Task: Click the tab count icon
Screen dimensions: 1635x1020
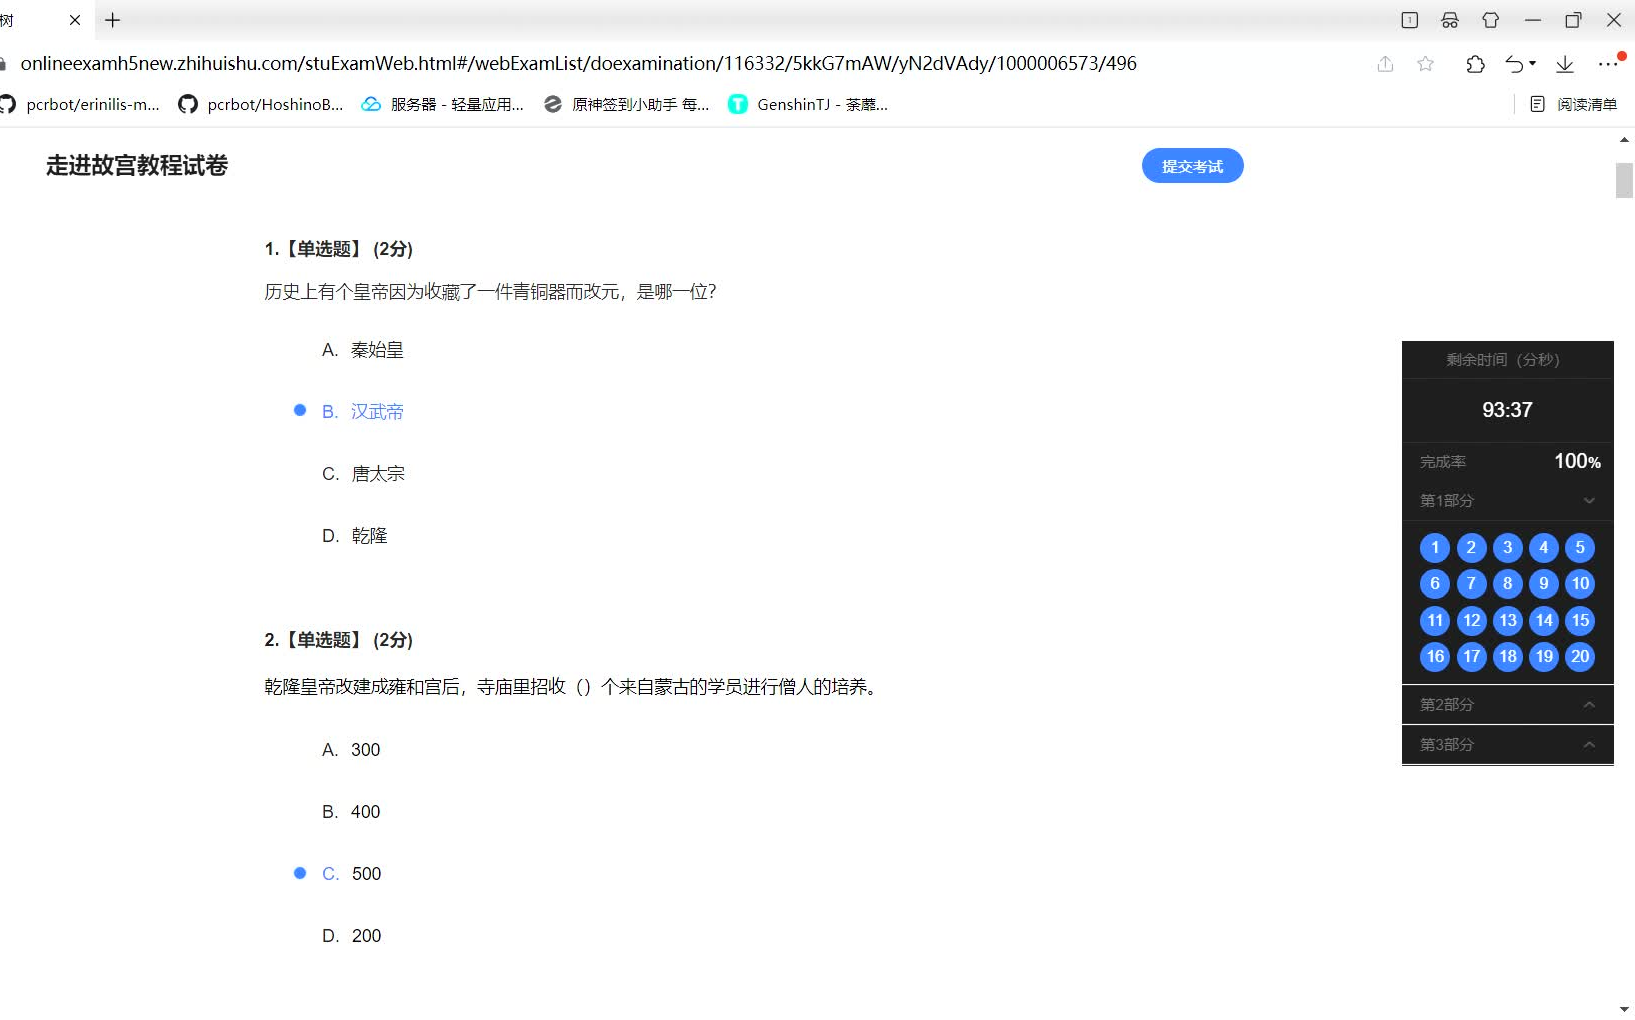Action: pyautogui.click(x=1410, y=20)
